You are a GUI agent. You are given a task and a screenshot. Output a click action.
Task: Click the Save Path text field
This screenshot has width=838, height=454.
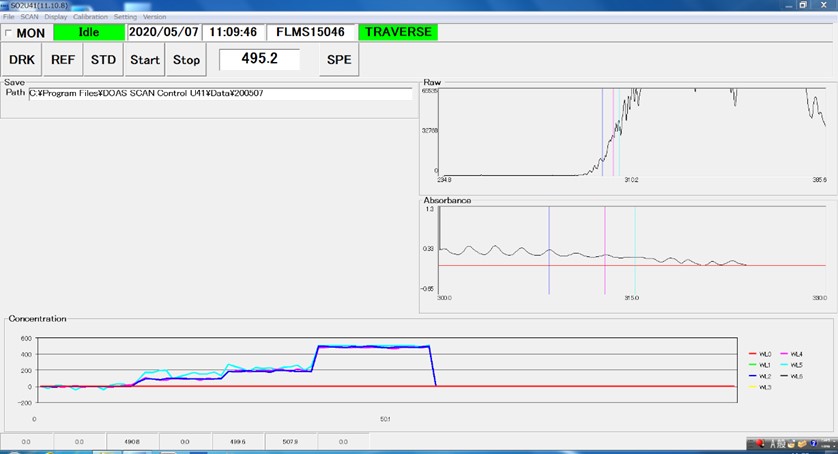coord(220,93)
